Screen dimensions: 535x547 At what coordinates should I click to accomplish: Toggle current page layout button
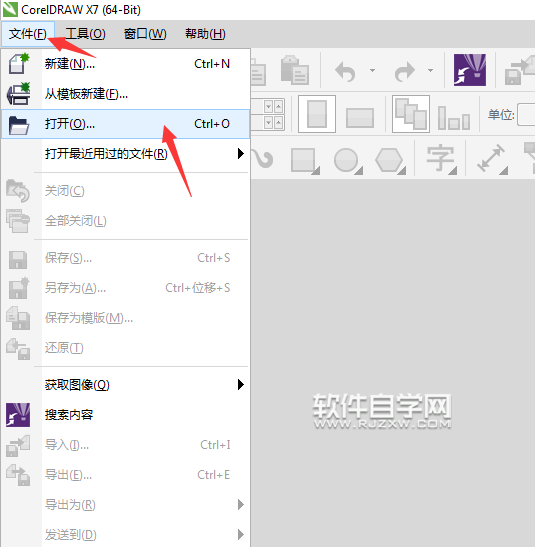point(454,118)
